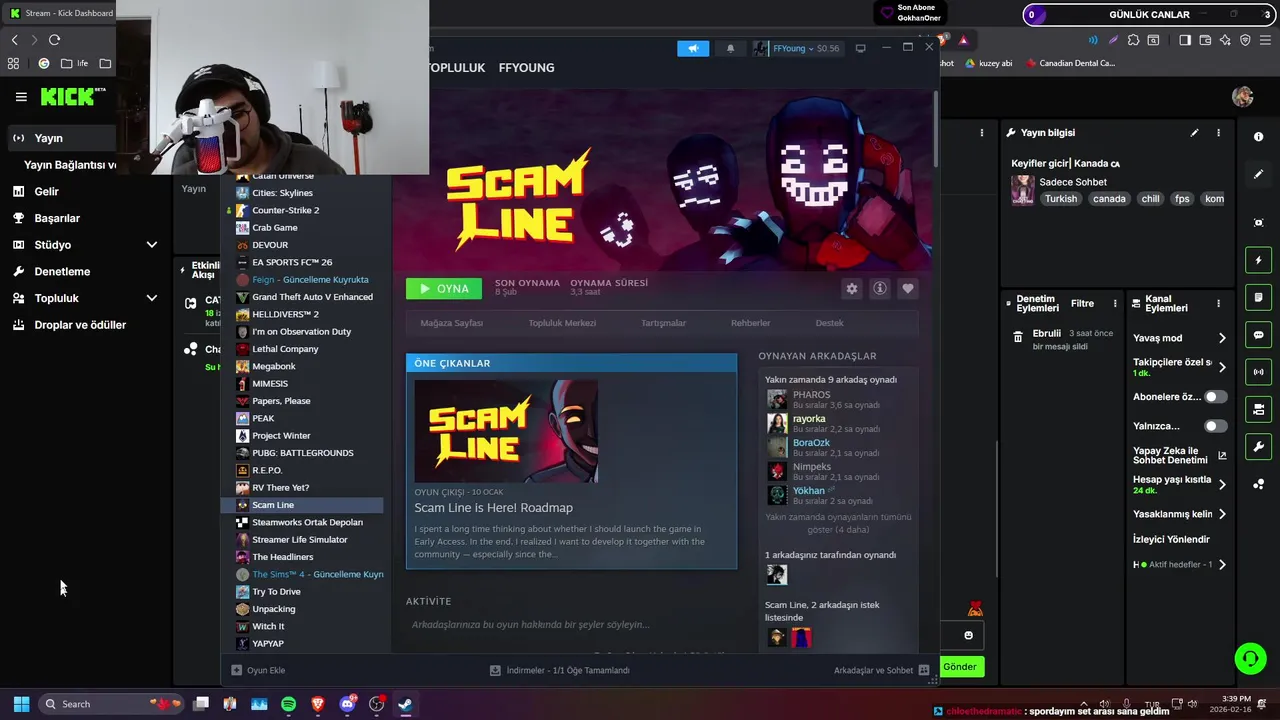Open Destek tab
Image resolution: width=1280 pixels, height=720 pixels.
coord(829,323)
